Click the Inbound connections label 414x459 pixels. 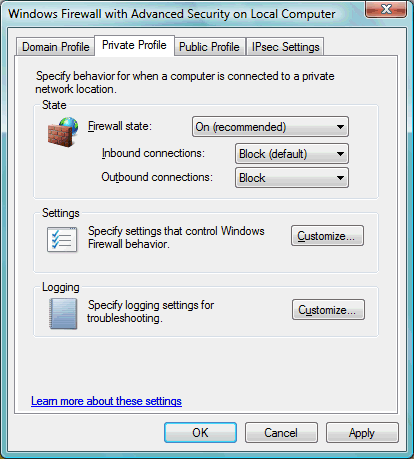click(153, 153)
